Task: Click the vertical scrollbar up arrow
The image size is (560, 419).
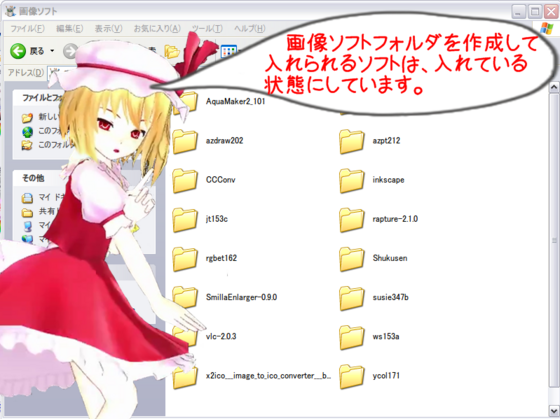Action: 554,86
